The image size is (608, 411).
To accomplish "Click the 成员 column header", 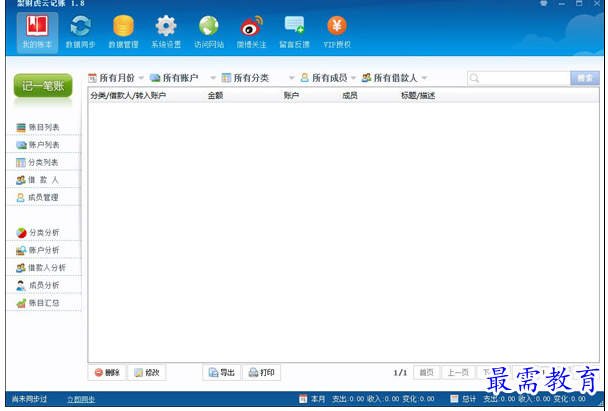I will click(x=370, y=95).
